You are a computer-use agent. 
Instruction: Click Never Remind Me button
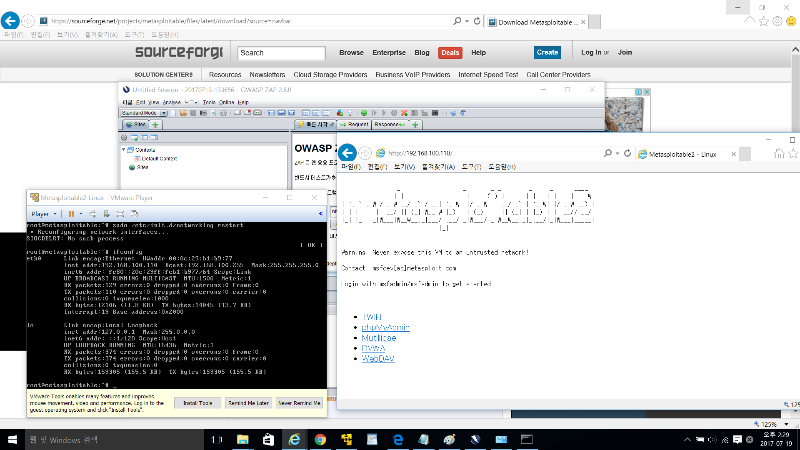pyautogui.click(x=299, y=403)
